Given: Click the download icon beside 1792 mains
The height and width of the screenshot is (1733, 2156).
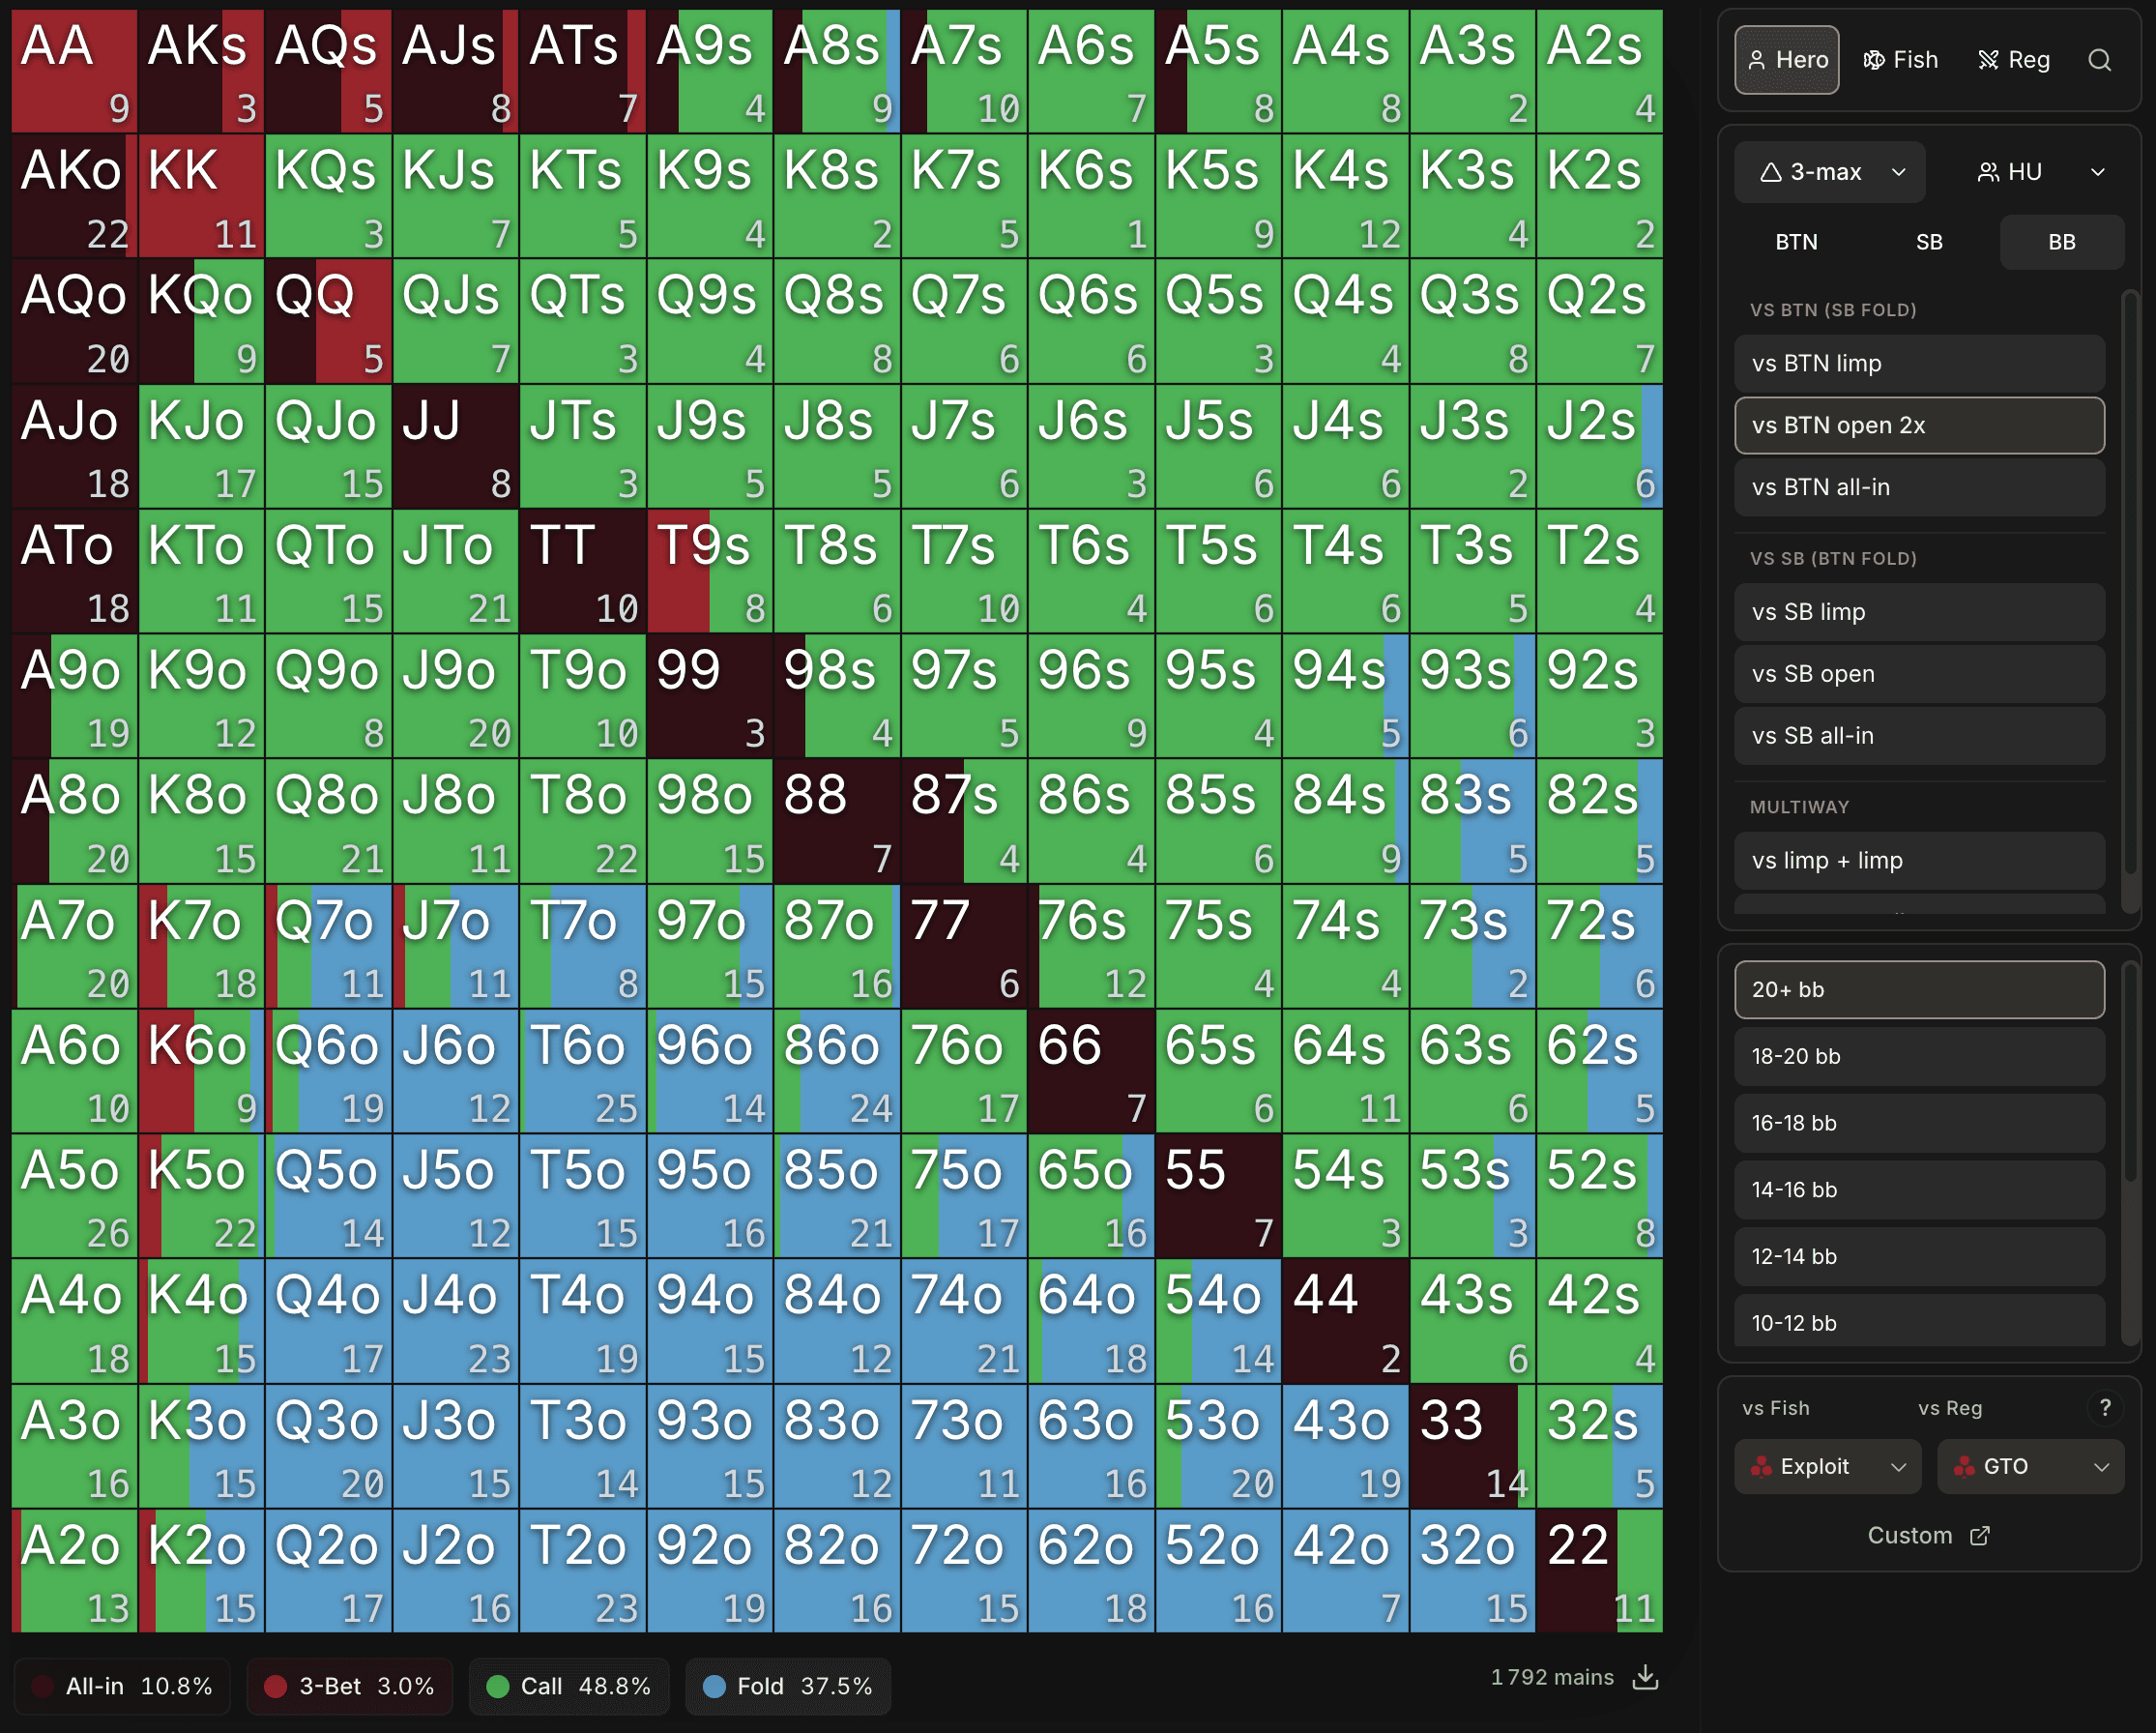Looking at the screenshot, I should [1645, 1677].
